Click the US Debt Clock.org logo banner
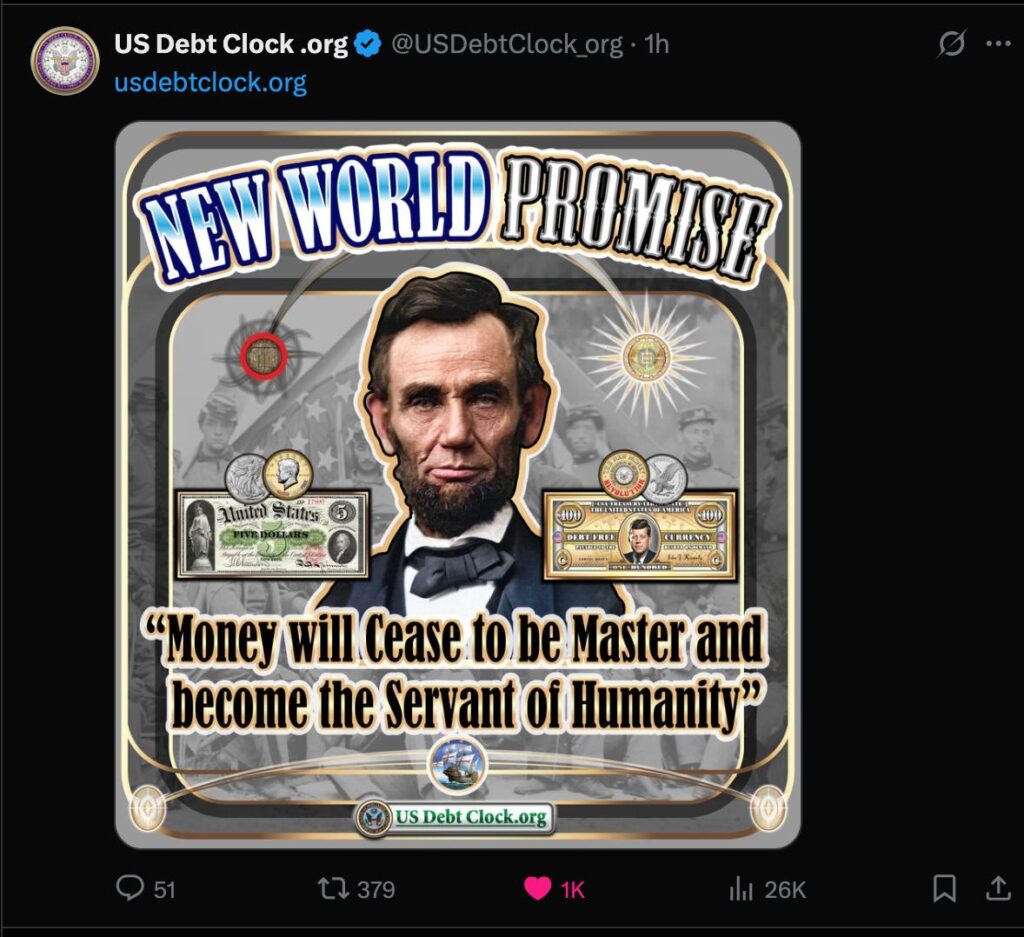 coord(456,817)
